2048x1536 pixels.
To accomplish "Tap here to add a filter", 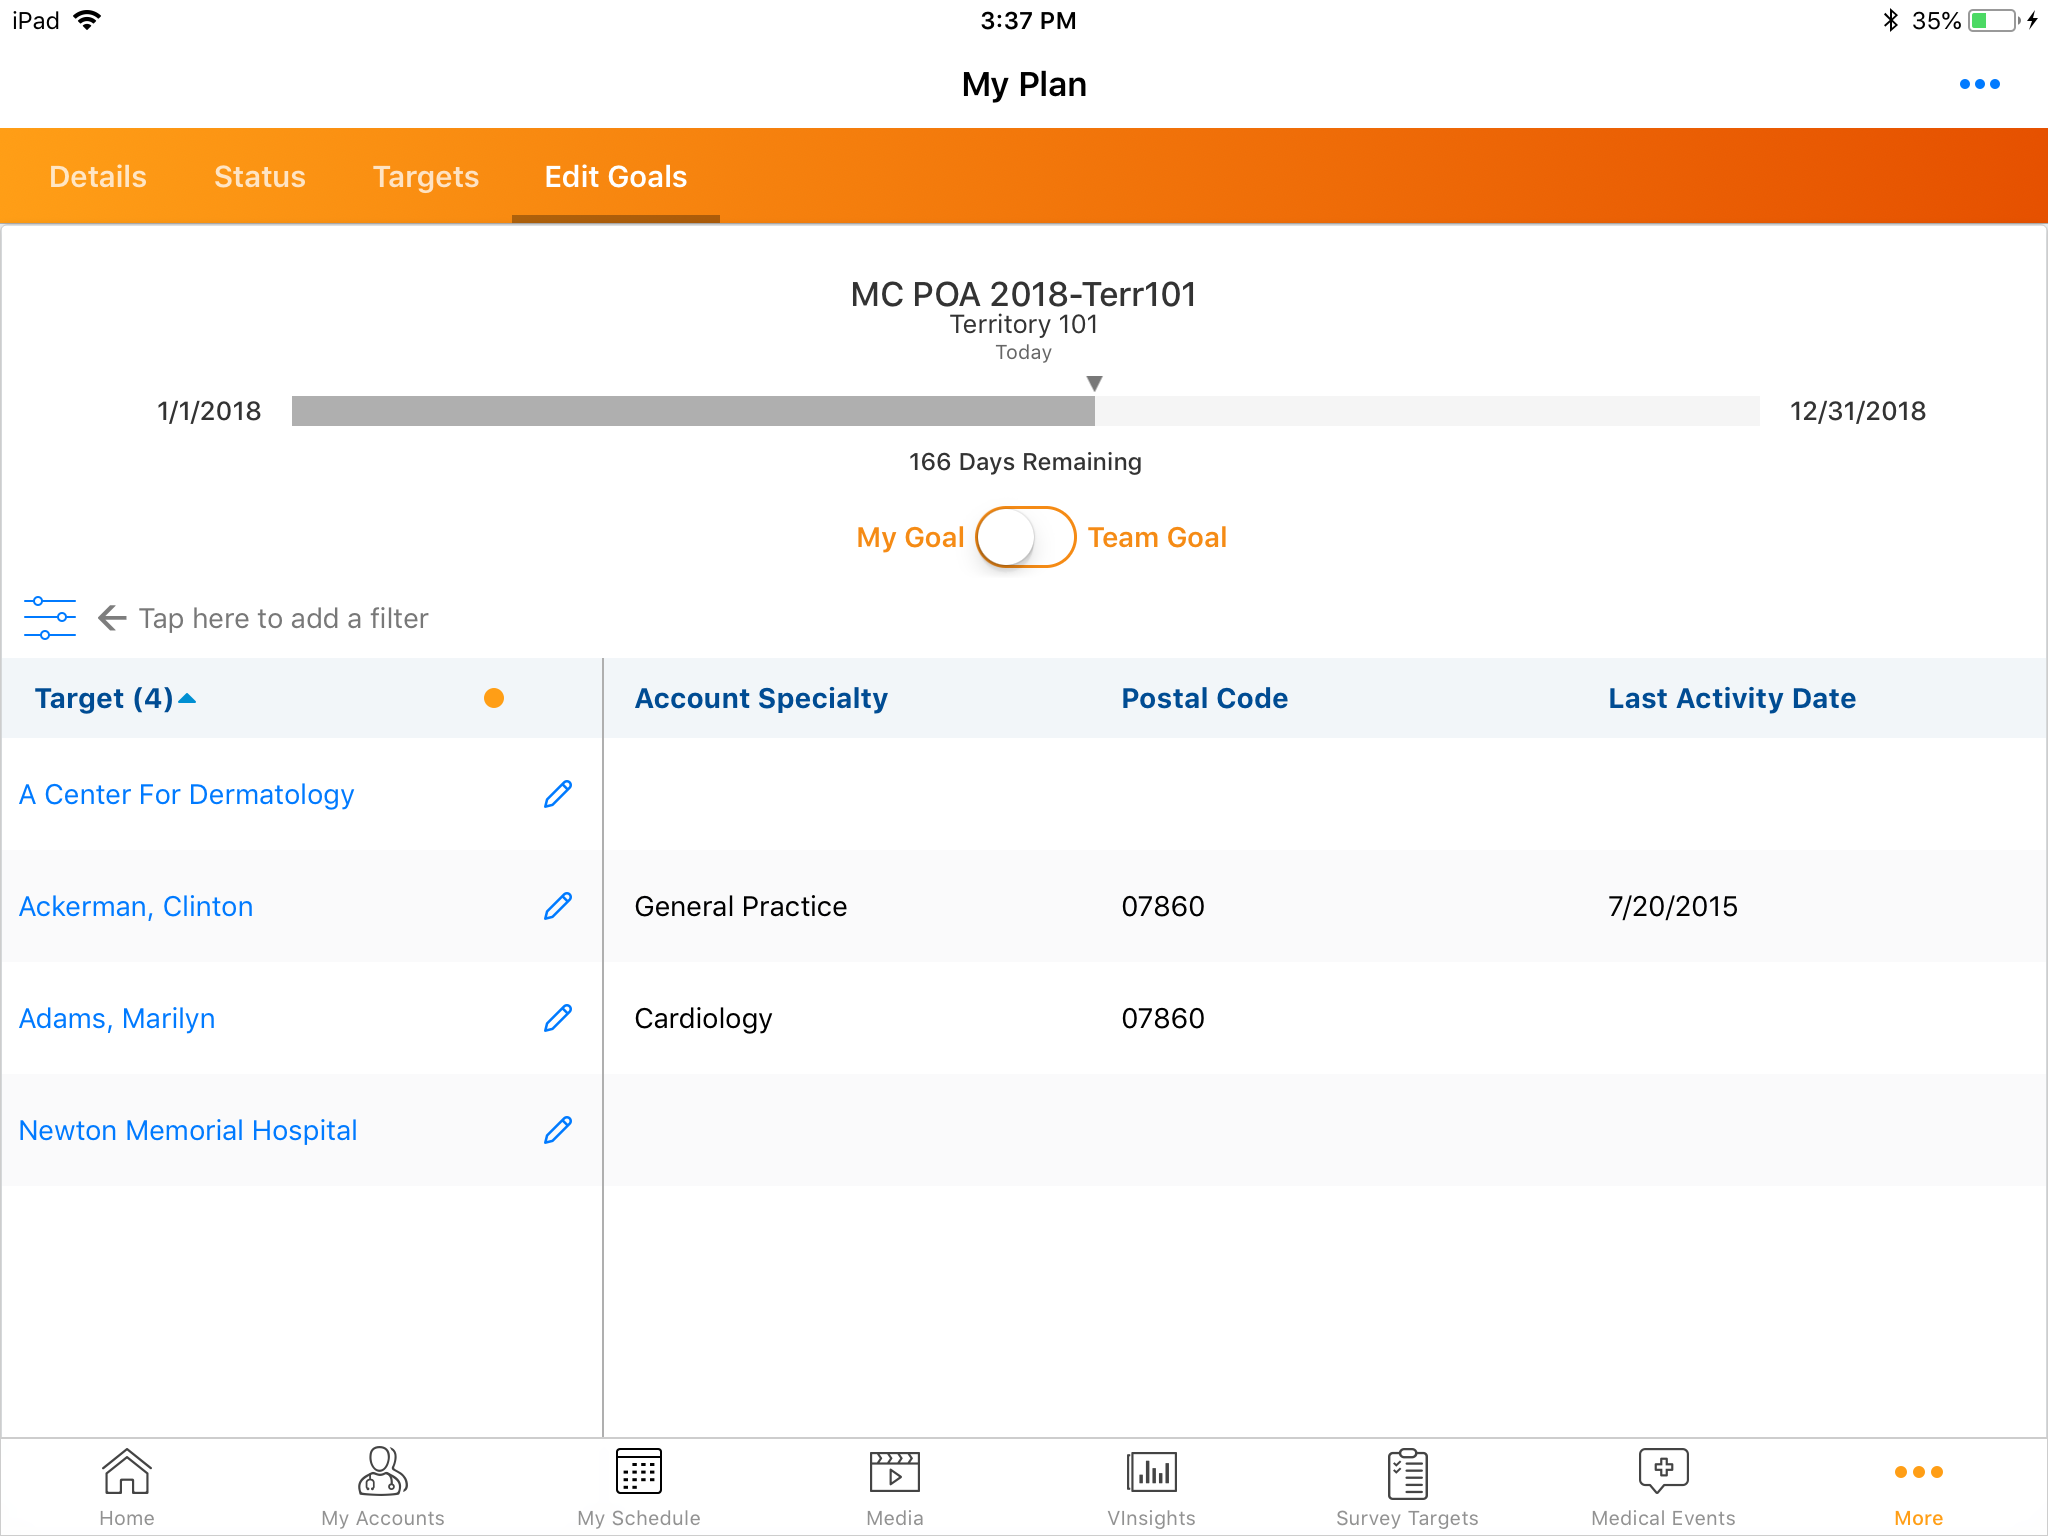I will 283,618.
